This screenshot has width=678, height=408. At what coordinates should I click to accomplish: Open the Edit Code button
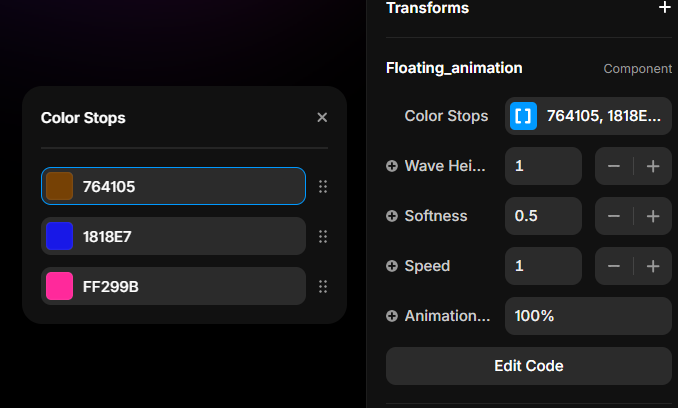[528, 366]
